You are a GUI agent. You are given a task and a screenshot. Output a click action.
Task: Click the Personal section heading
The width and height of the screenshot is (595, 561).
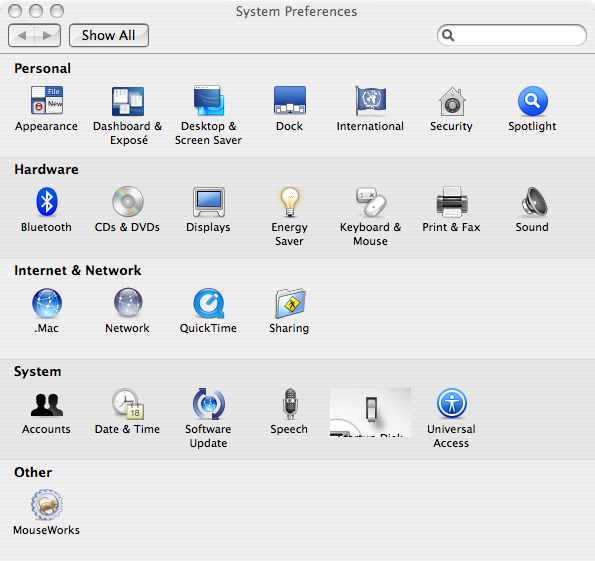[42, 68]
